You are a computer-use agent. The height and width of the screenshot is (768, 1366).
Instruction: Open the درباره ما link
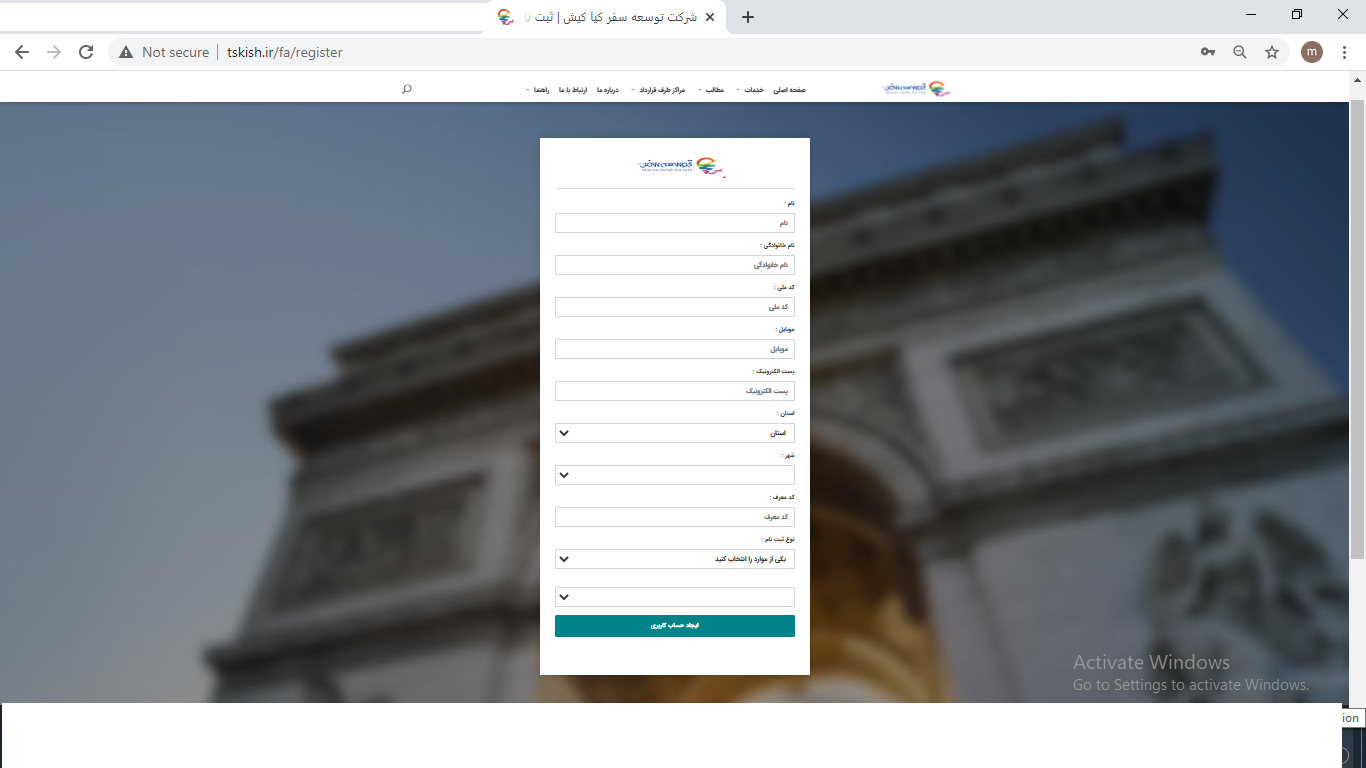608,90
